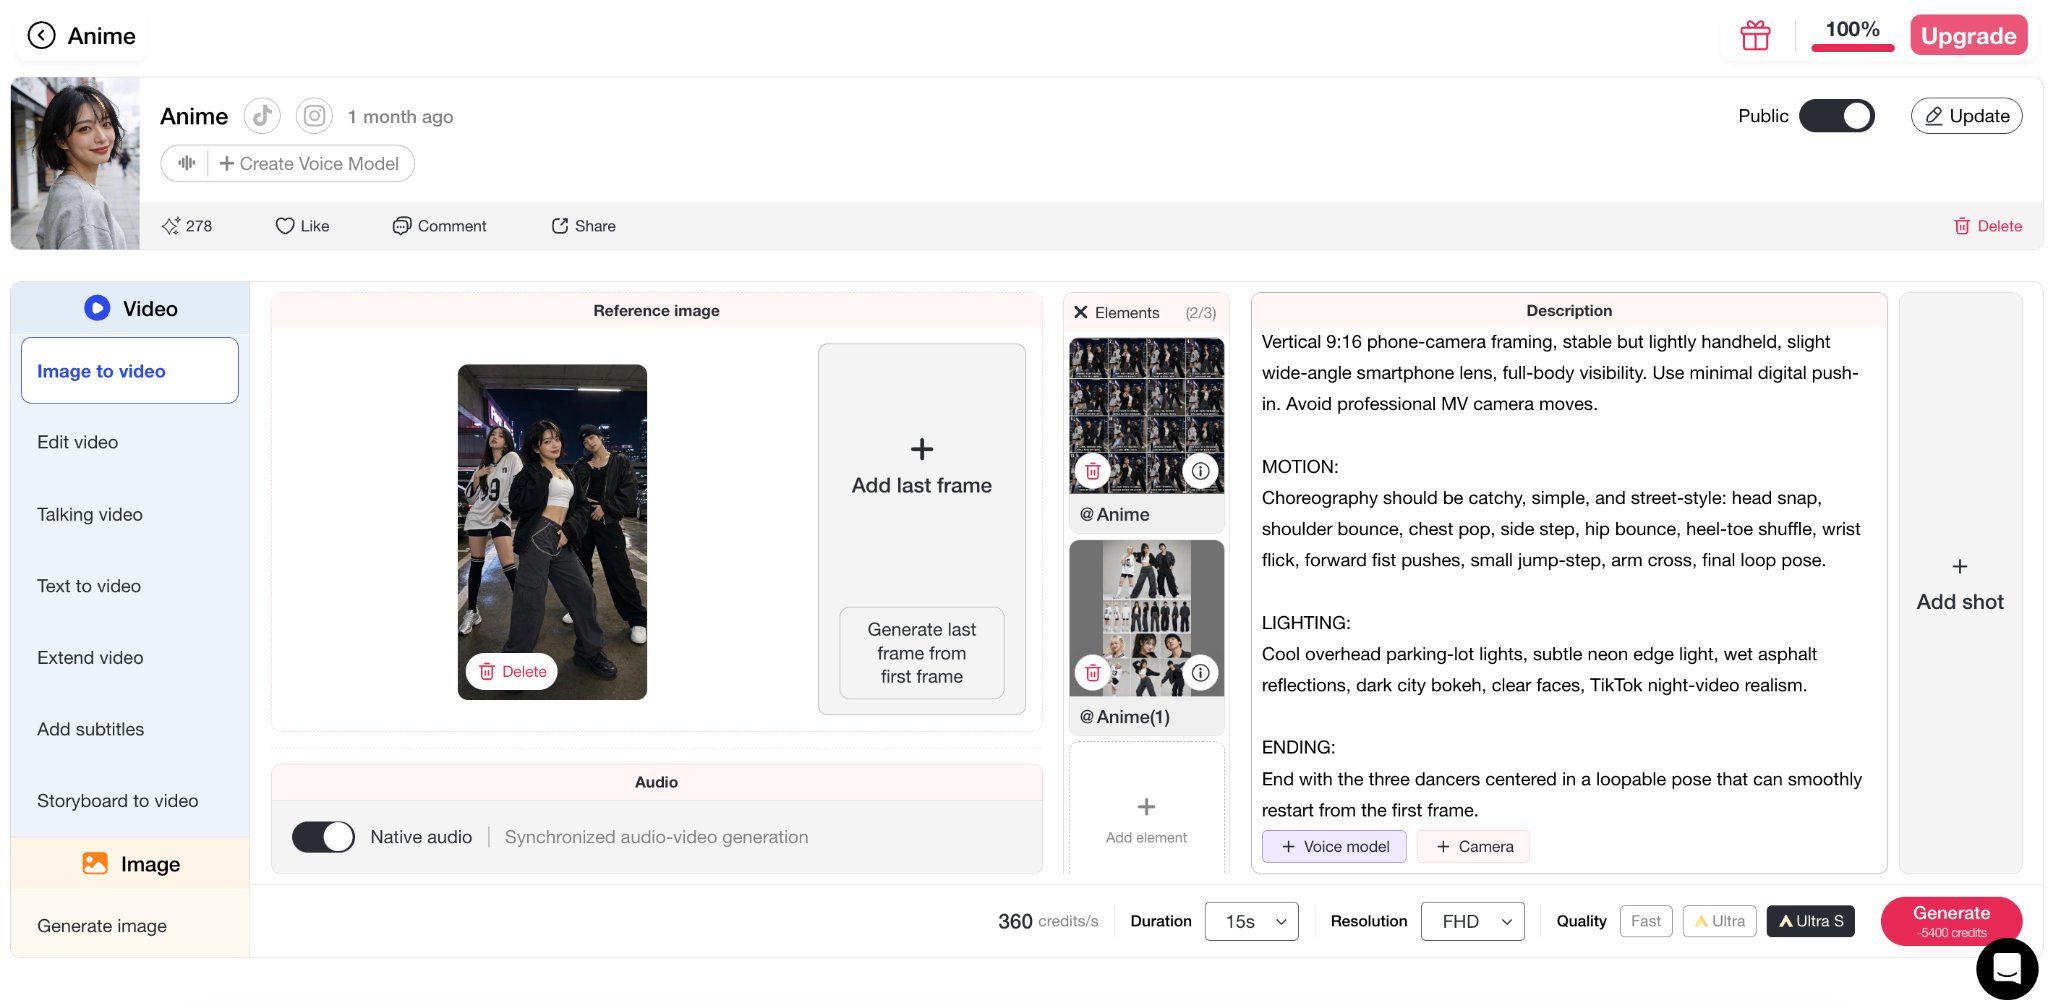Click the '1 month ago' timestamp
The width and height of the screenshot is (2048, 1008).
click(400, 117)
